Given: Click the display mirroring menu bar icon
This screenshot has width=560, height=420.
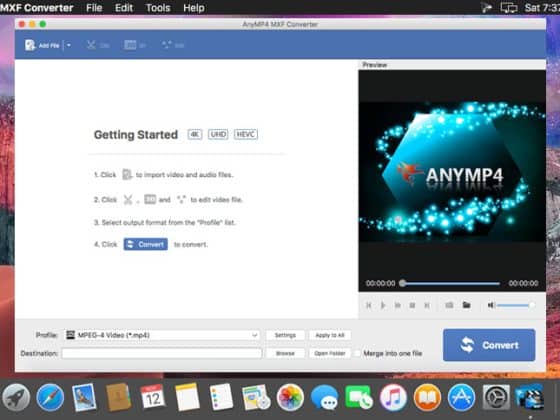Looking at the screenshot, I should pyautogui.click(x=508, y=8).
